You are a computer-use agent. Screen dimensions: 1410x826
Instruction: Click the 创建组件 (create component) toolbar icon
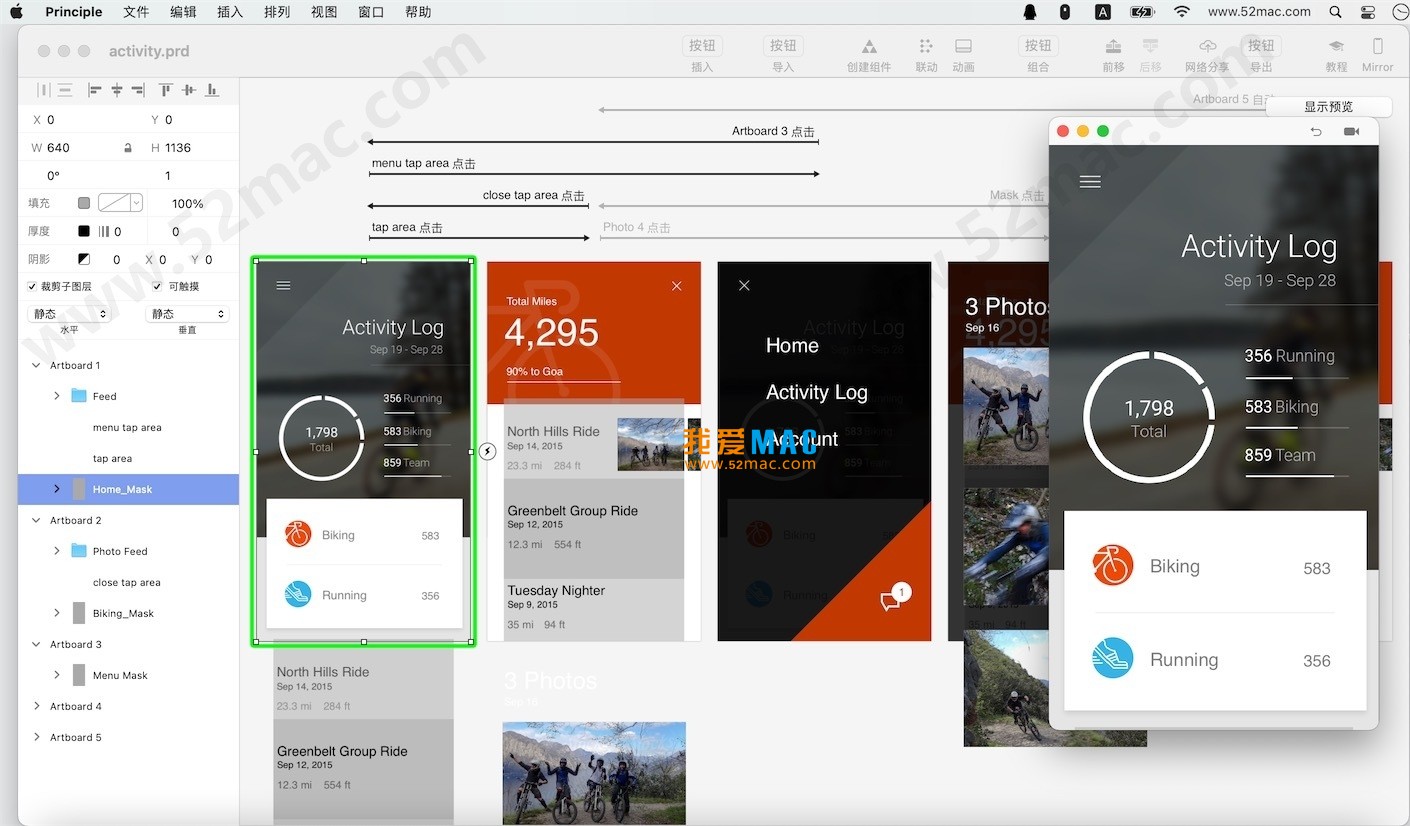tap(869, 47)
